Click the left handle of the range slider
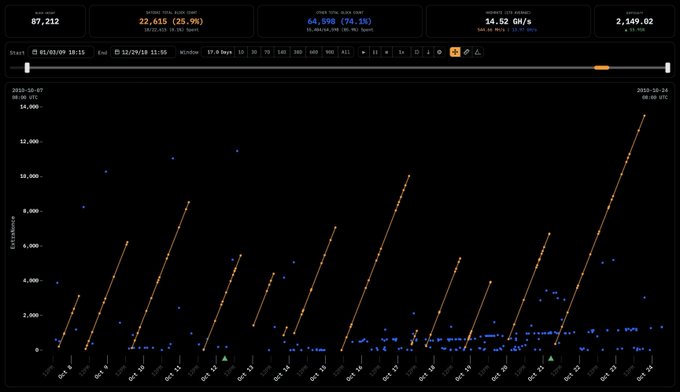 point(27,68)
